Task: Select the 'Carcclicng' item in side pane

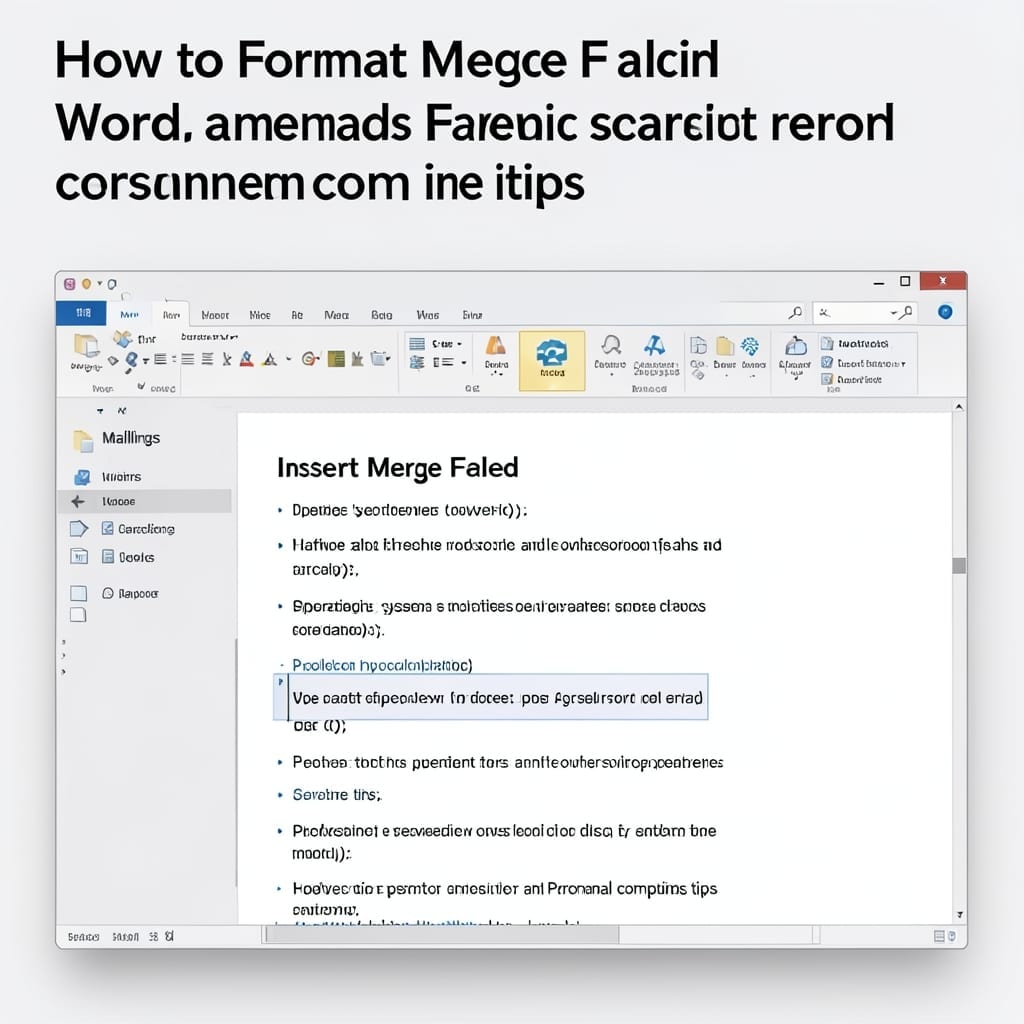Action: coord(146,528)
